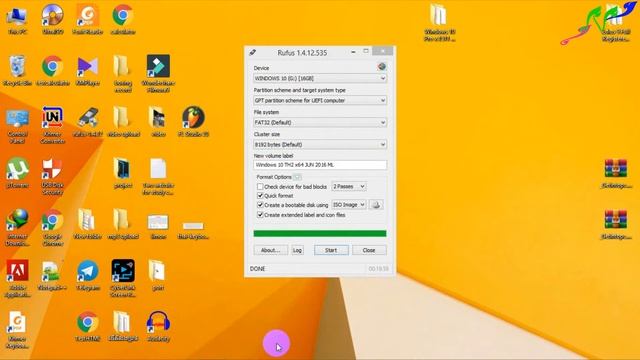Image resolution: width=640 pixels, height=360 pixels.
Task: Uncheck the Quick format option
Action: point(260,196)
